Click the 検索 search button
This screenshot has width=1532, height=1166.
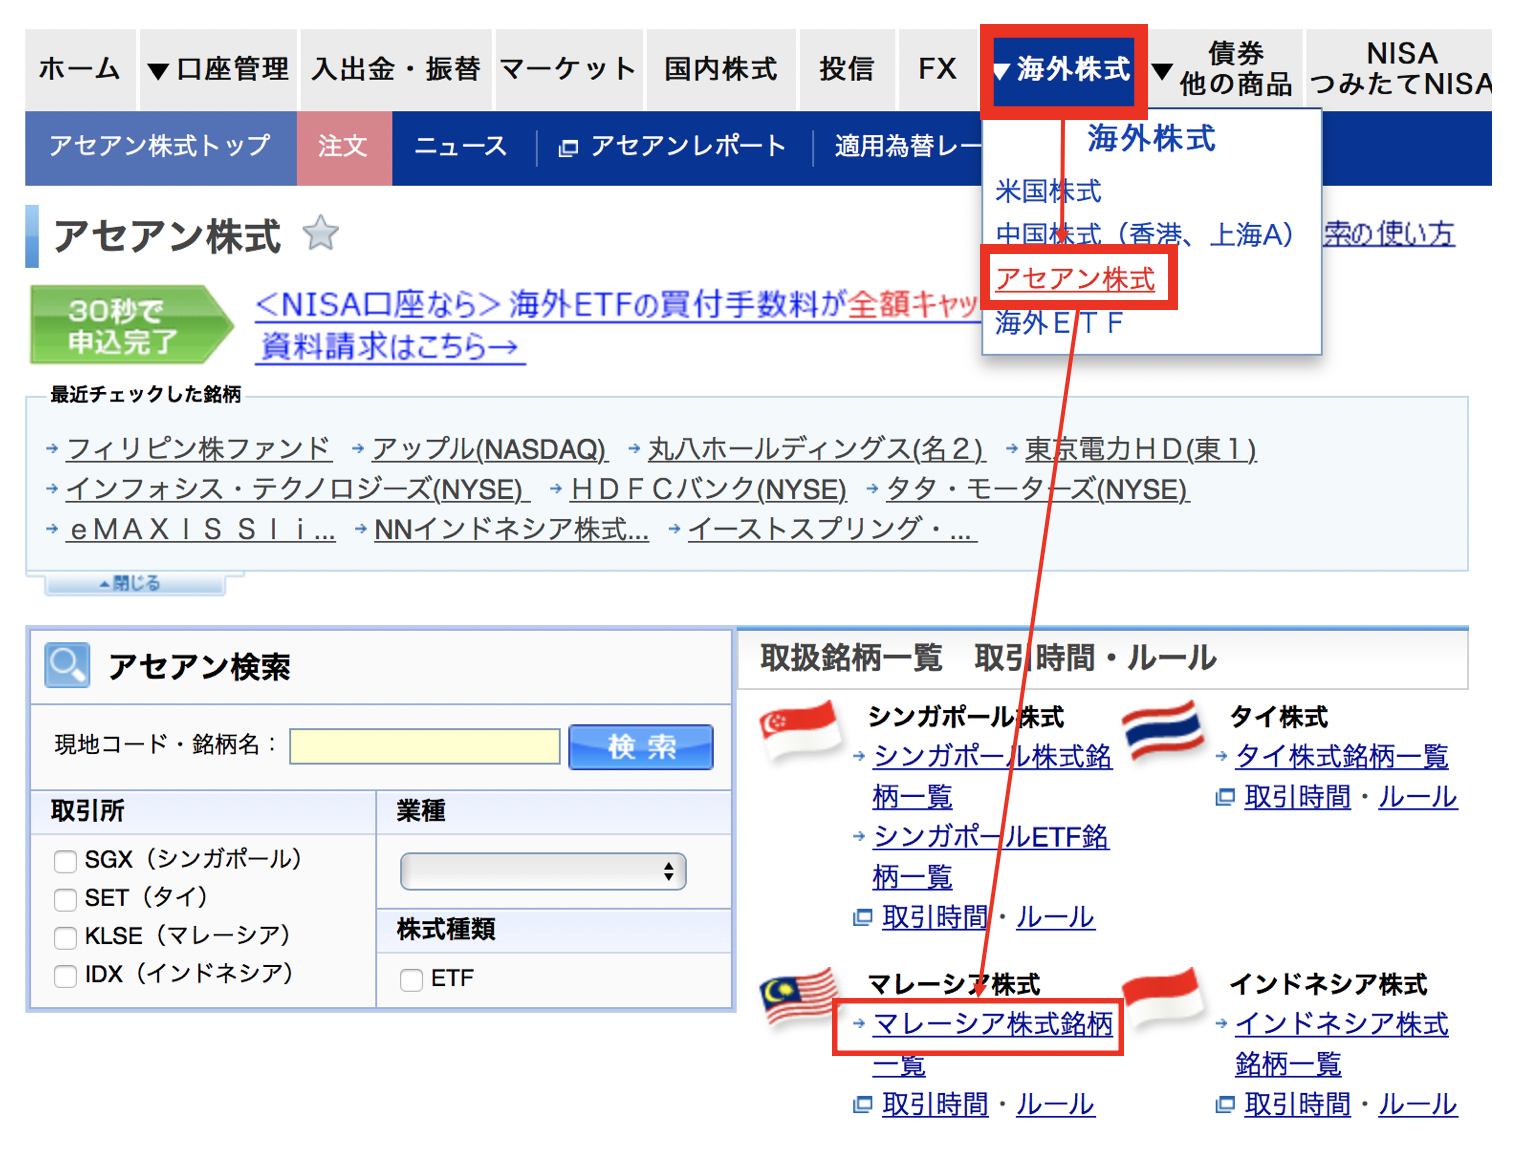(x=641, y=746)
